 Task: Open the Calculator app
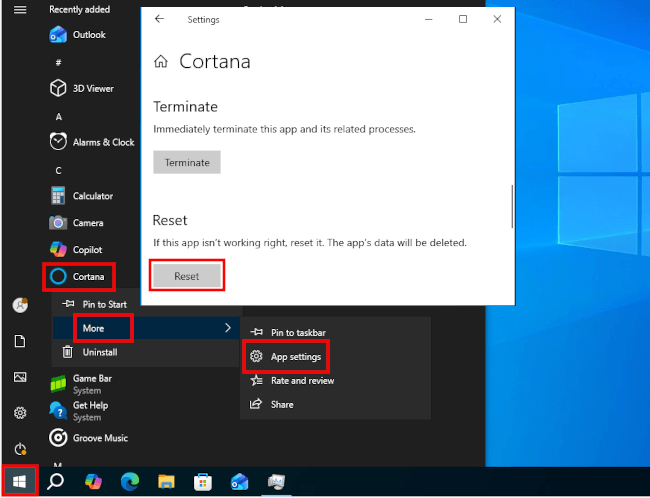point(81,196)
